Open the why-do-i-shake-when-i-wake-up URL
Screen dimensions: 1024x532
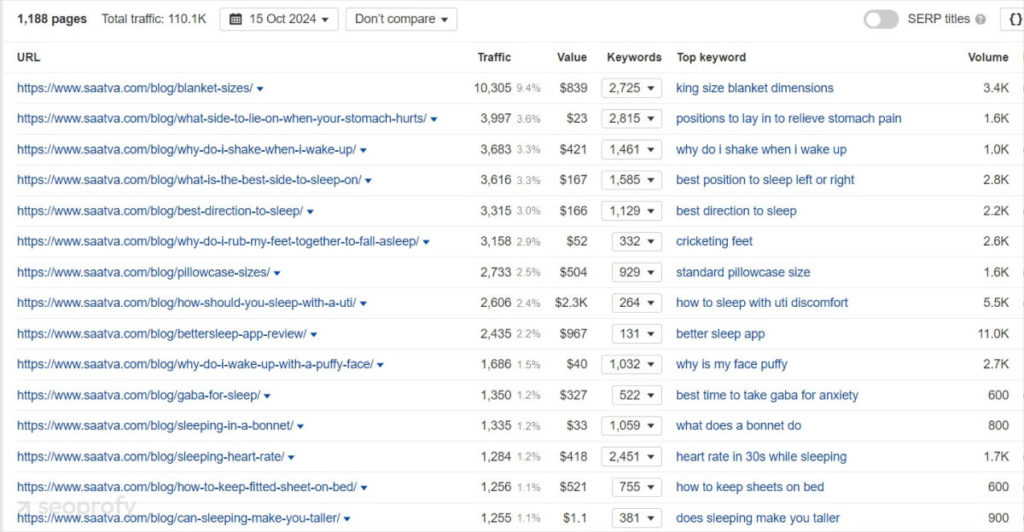[186, 149]
